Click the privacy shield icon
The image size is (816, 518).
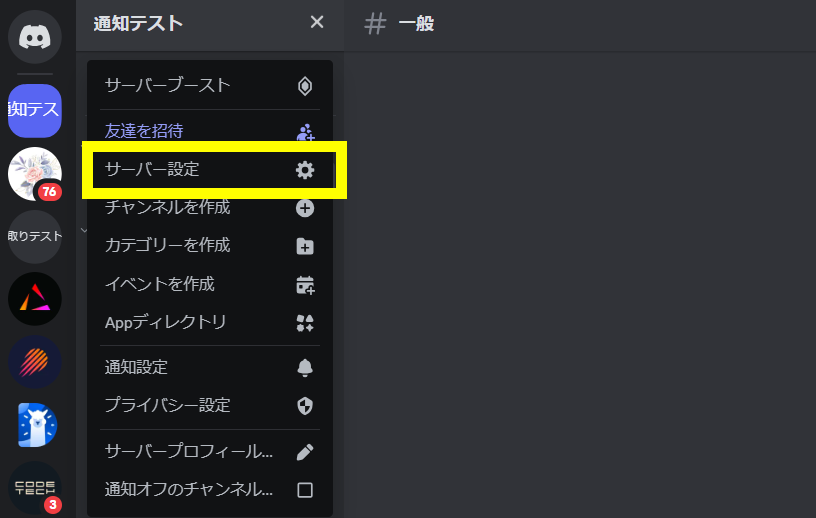click(x=305, y=406)
